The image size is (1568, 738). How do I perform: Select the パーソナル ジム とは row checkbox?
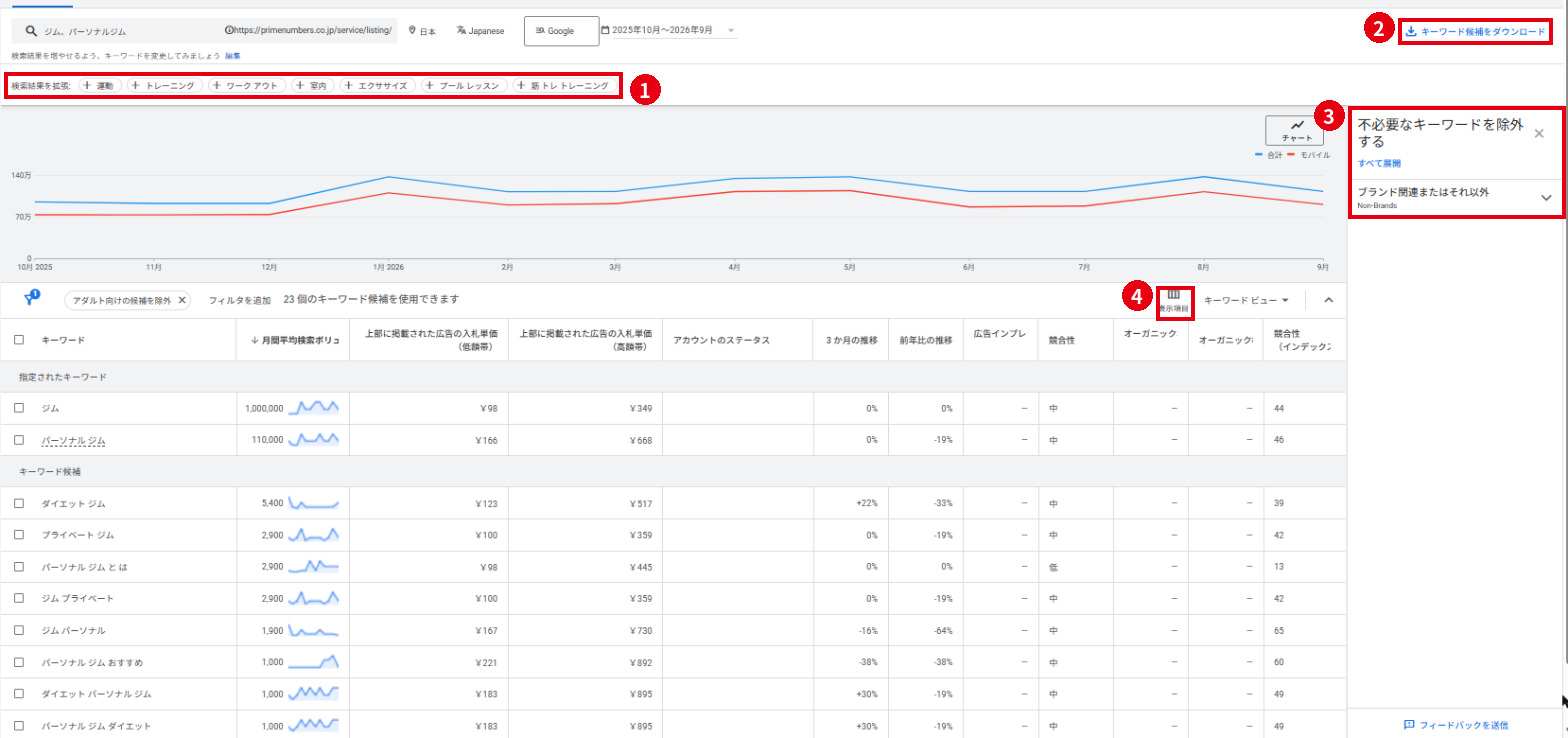click(19, 567)
